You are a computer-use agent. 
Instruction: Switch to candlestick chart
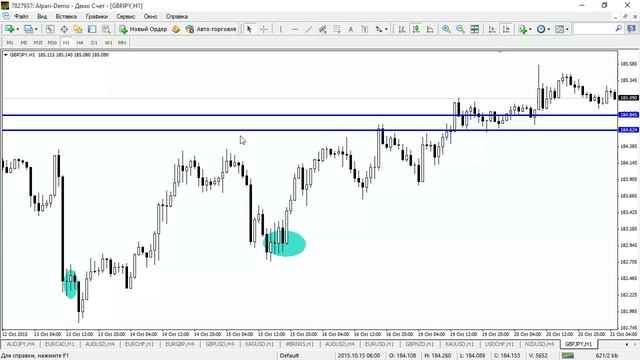pos(416,29)
